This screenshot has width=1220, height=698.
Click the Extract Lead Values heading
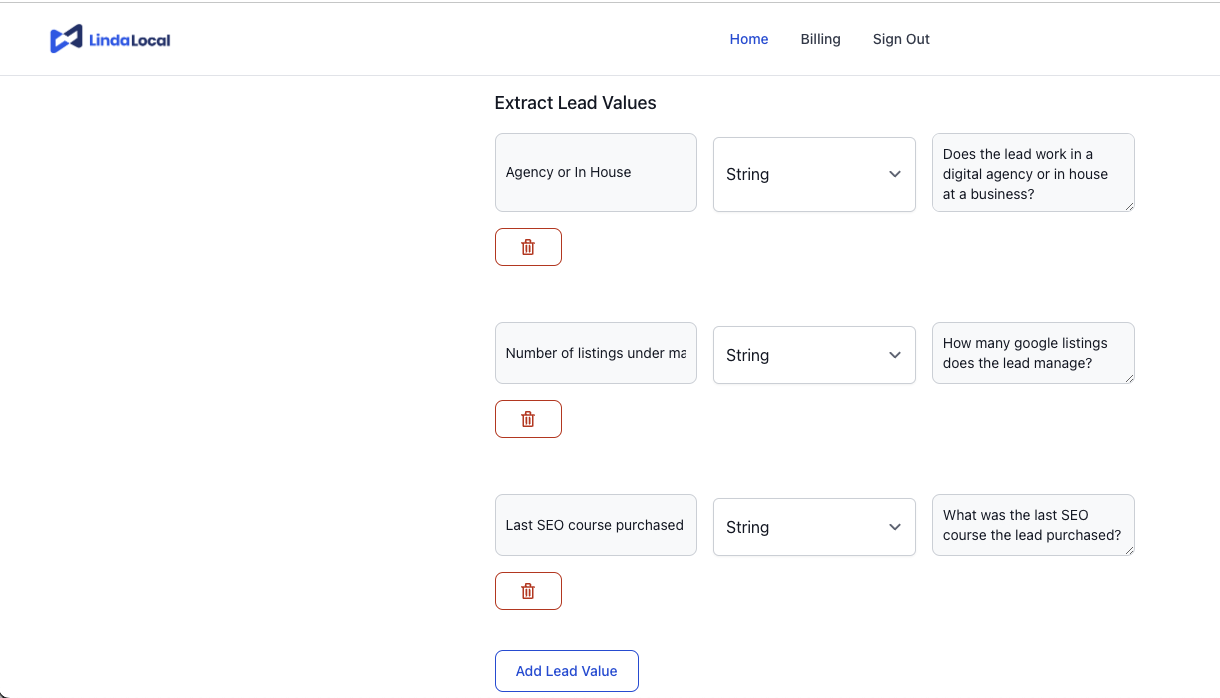tap(575, 103)
